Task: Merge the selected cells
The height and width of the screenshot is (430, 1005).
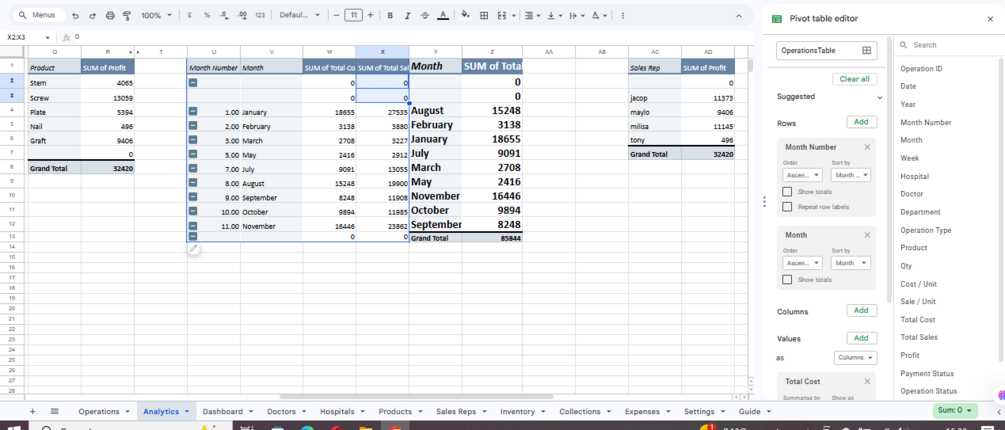Action: coord(501,15)
